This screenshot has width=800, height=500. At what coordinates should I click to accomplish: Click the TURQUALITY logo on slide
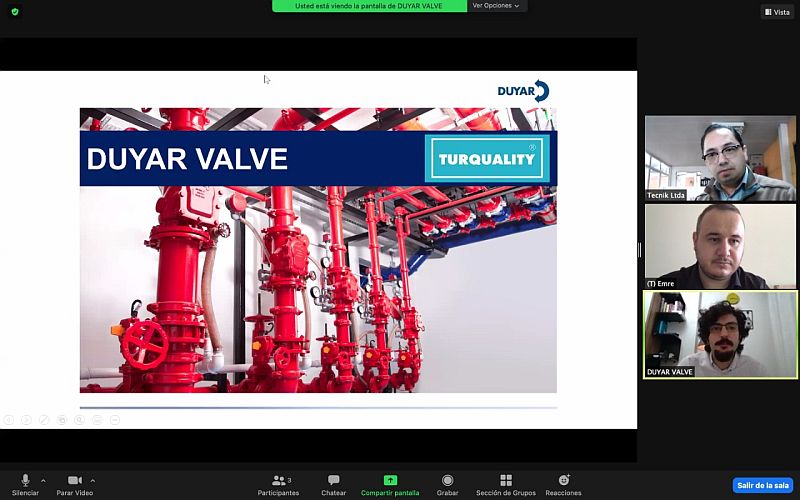[x=487, y=158]
